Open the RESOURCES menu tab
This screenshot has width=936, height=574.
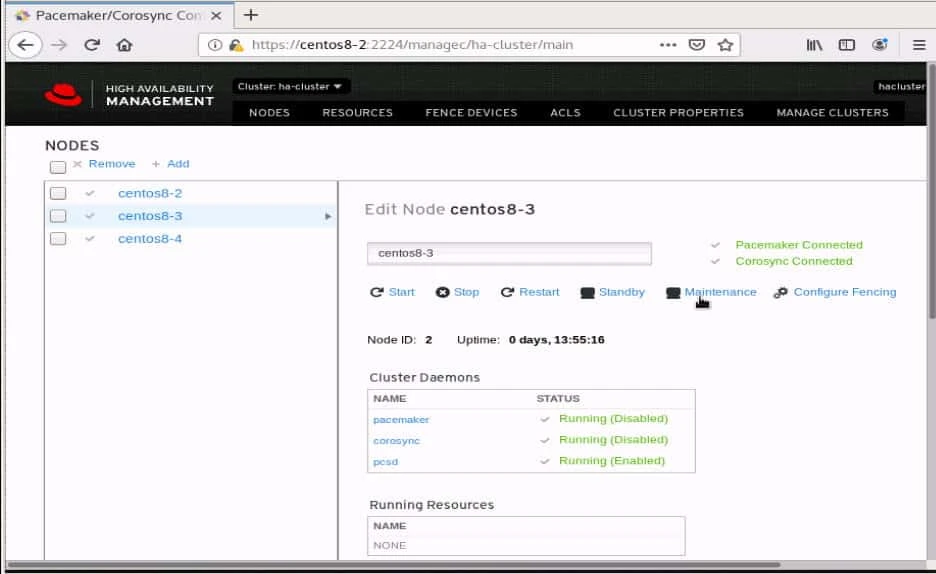[358, 113]
